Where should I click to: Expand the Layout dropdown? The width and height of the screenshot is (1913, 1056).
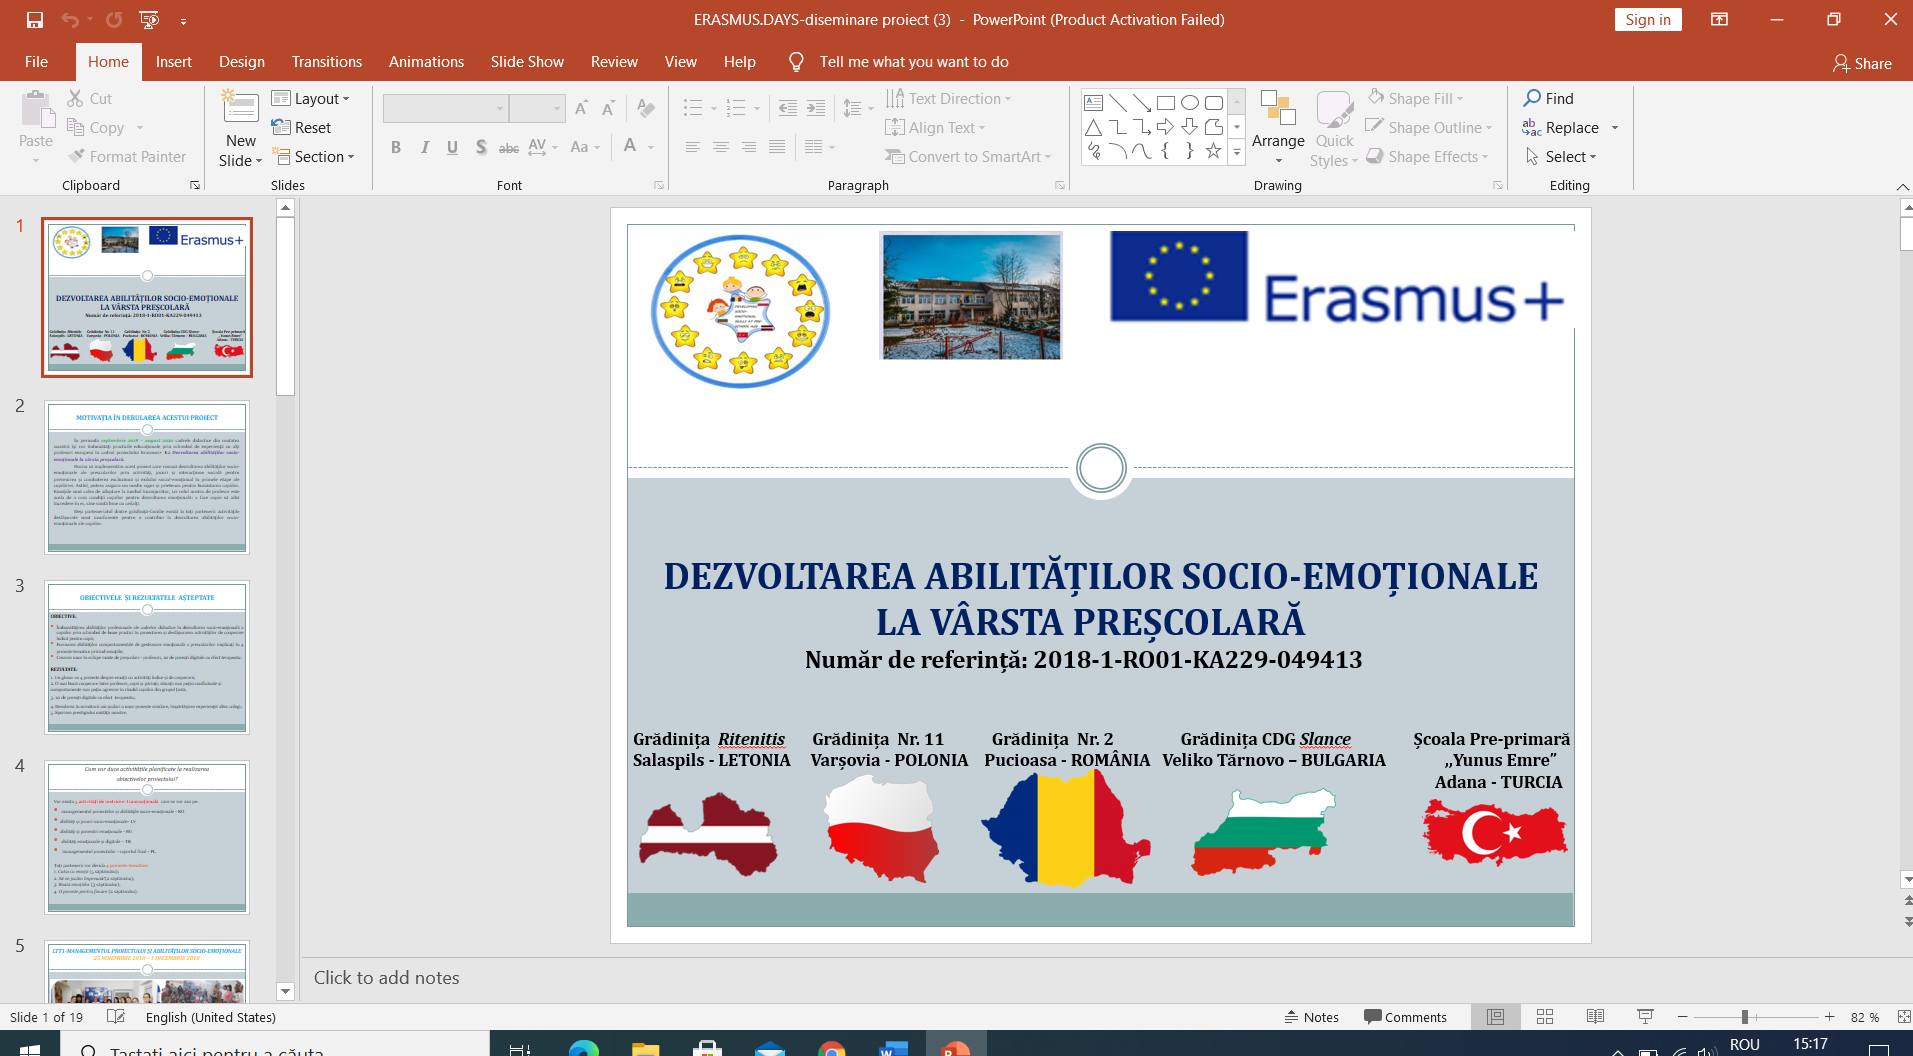pos(311,98)
